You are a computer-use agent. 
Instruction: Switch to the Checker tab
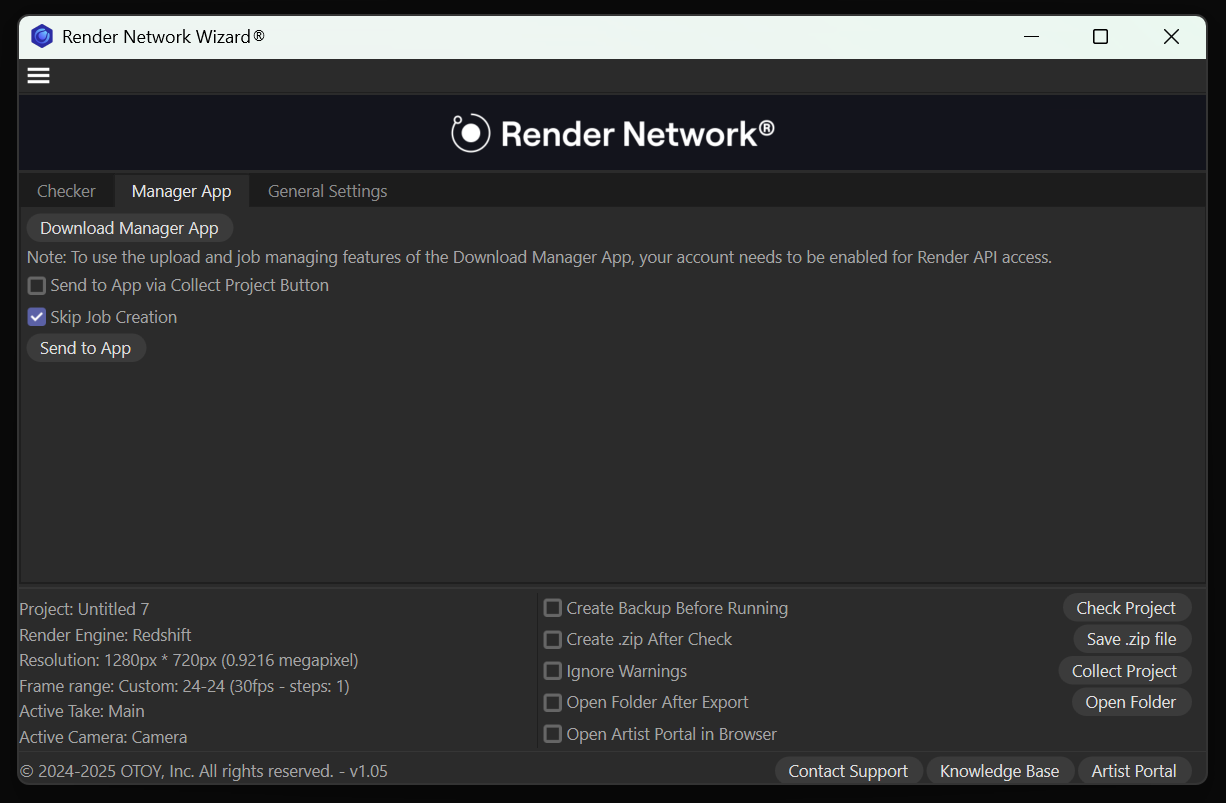coord(66,191)
